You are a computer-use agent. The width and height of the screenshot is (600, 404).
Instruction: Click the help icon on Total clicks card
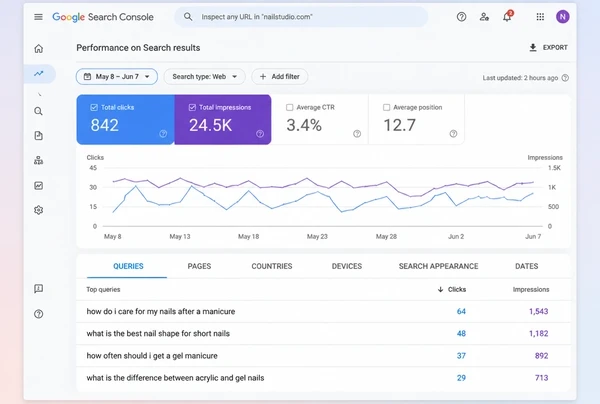(x=163, y=134)
